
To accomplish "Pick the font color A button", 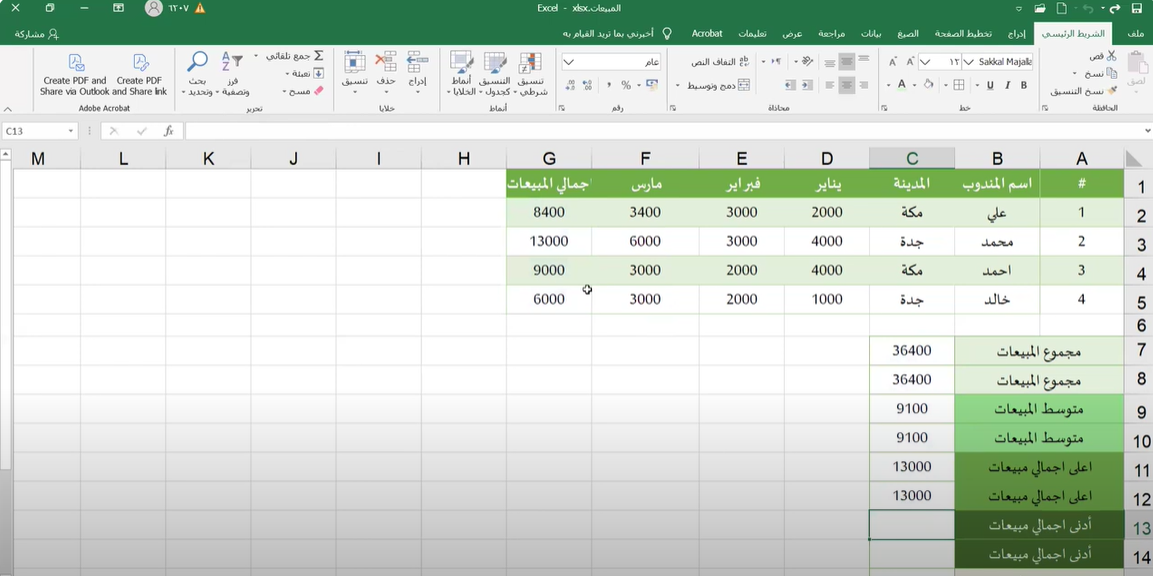I will [x=901, y=86].
